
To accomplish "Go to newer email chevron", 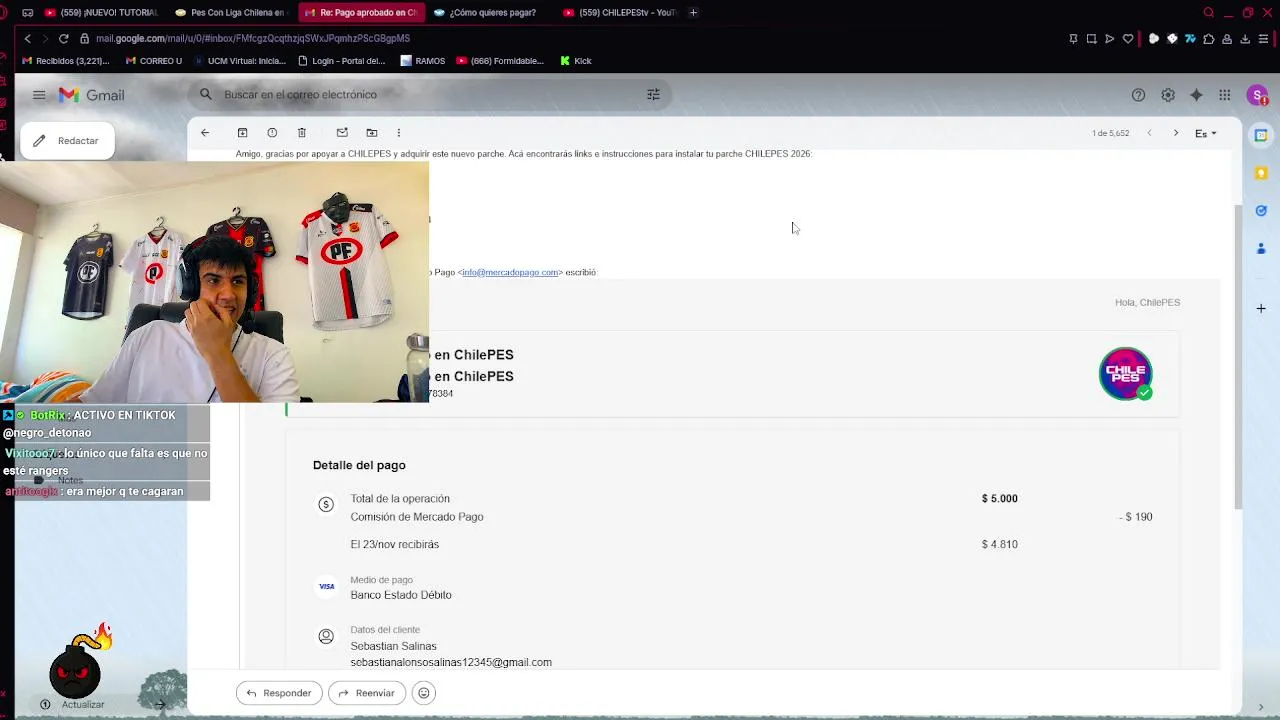I will coord(1149,133).
